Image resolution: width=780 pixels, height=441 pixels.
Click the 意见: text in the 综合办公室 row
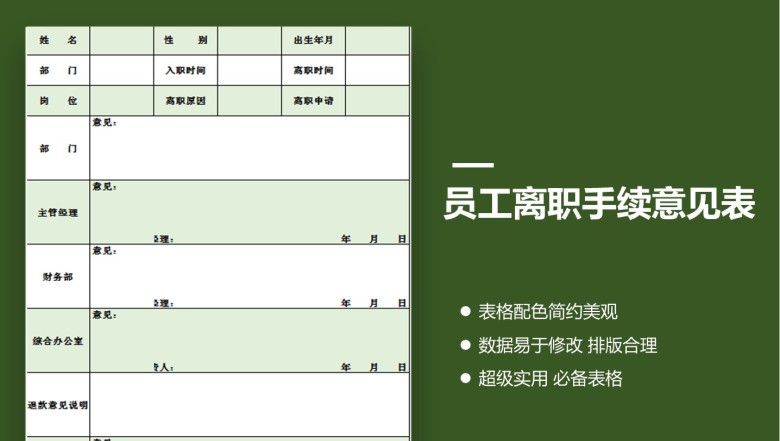coord(104,315)
